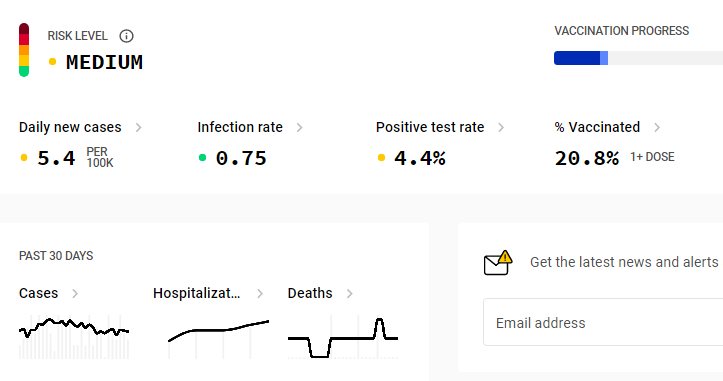Expand Infection rate chevron arrow
Screen dimensions: 723x381
pyautogui.click(x=299, y=127)
